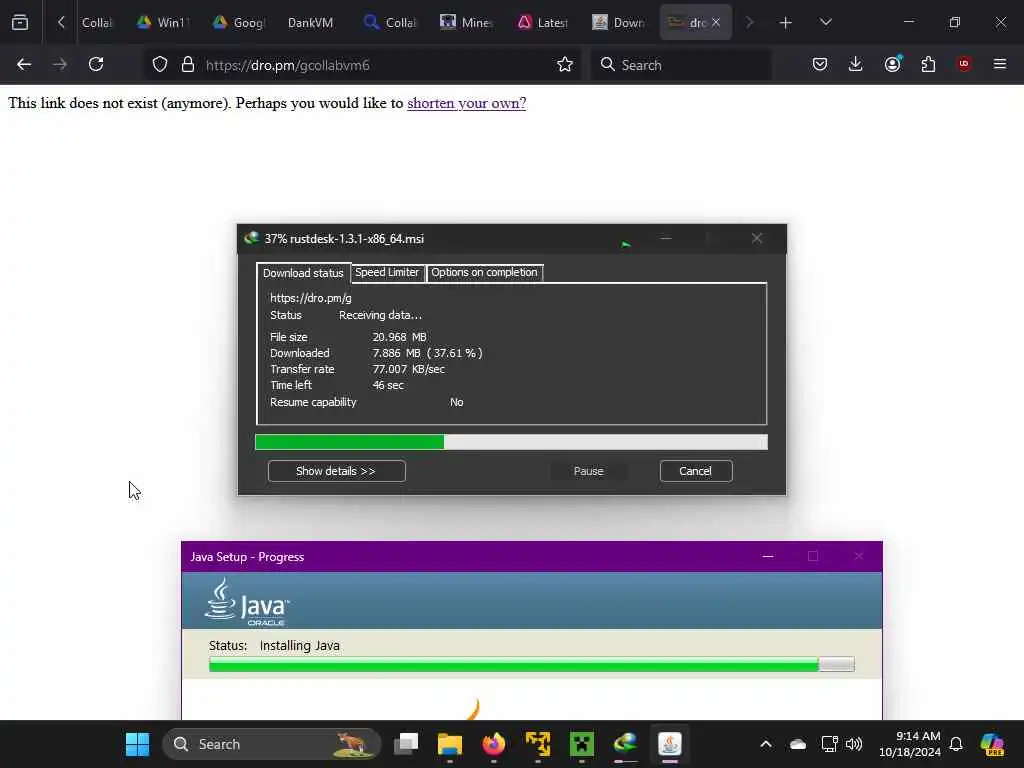
Task: Focus the browser Search box
Action: [680, 65]
